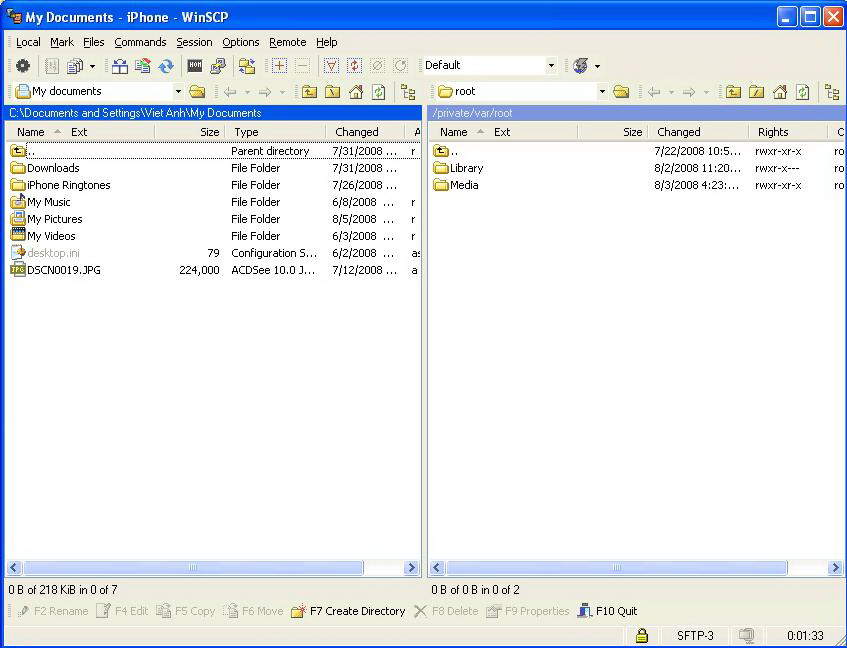
Task: Click the globe session icon in toolbar
Action: pos(581,66)
